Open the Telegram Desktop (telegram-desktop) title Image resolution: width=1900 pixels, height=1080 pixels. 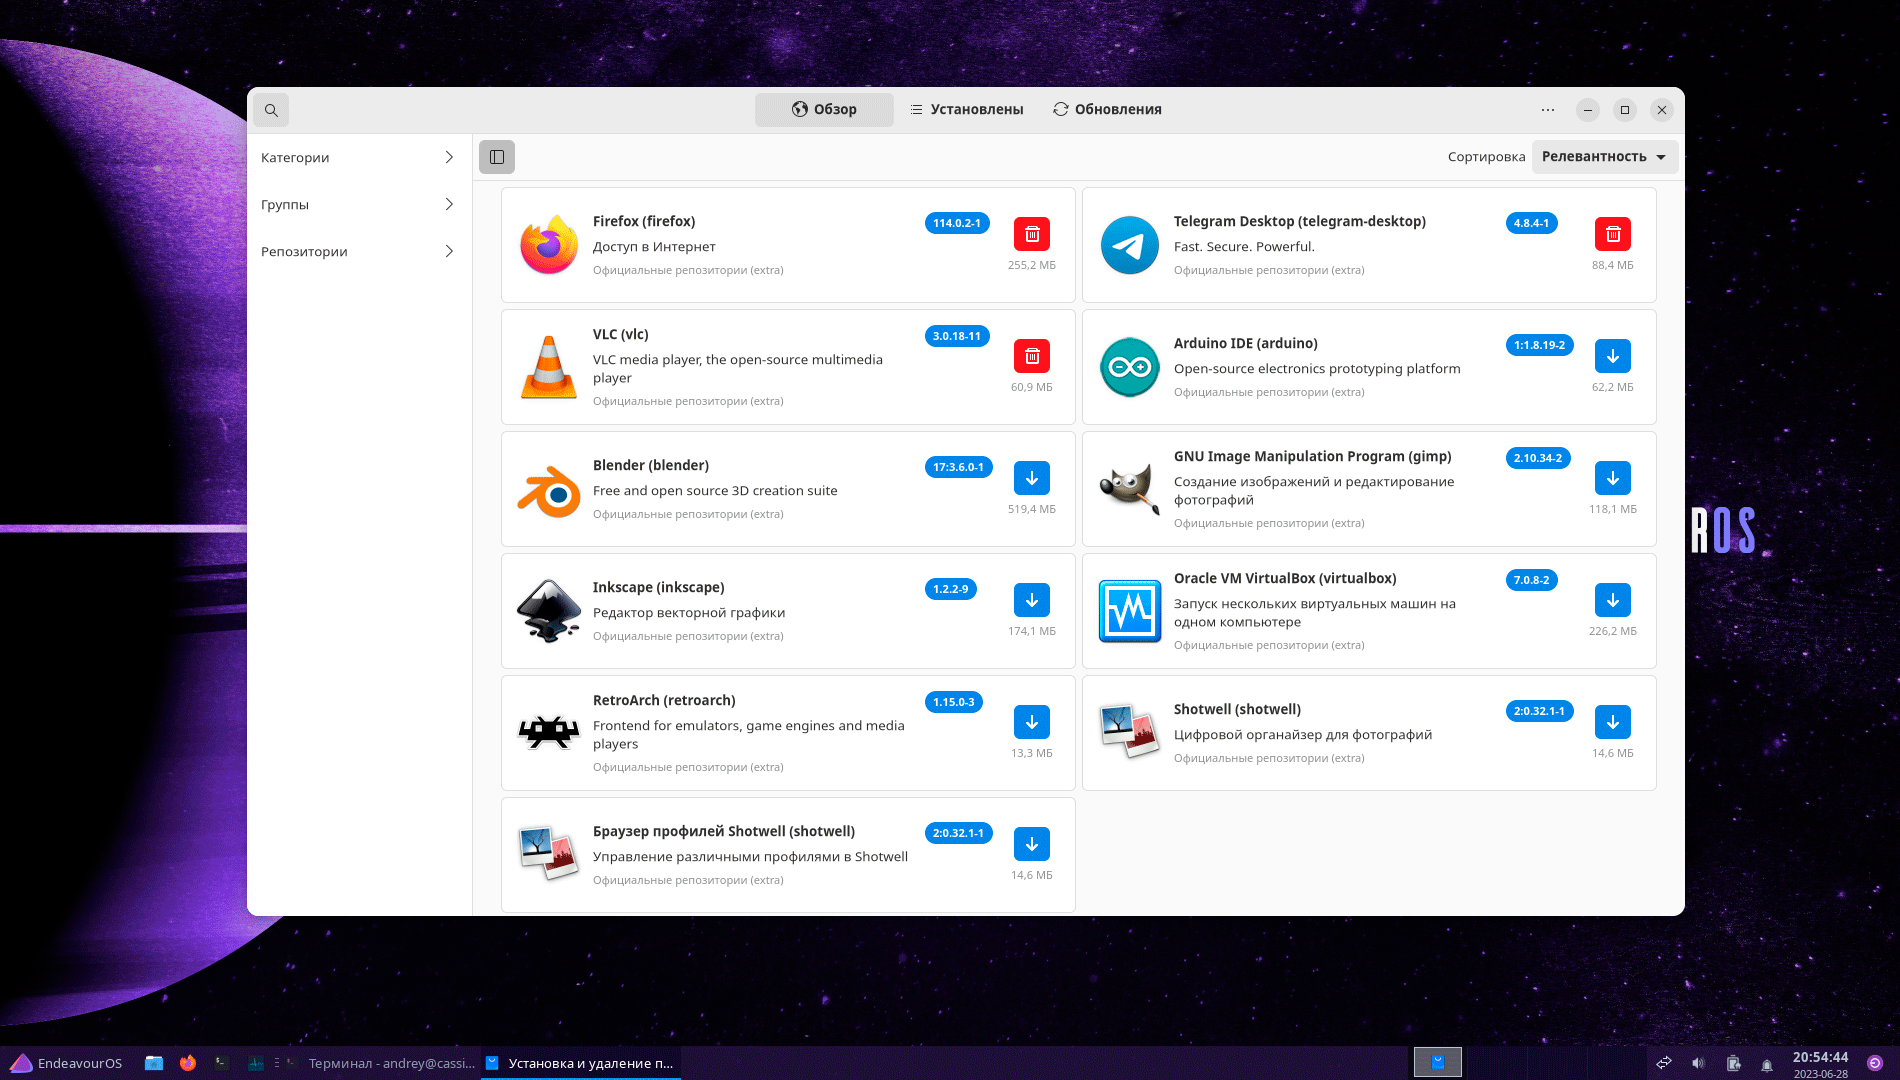(x=1300, y=221)
